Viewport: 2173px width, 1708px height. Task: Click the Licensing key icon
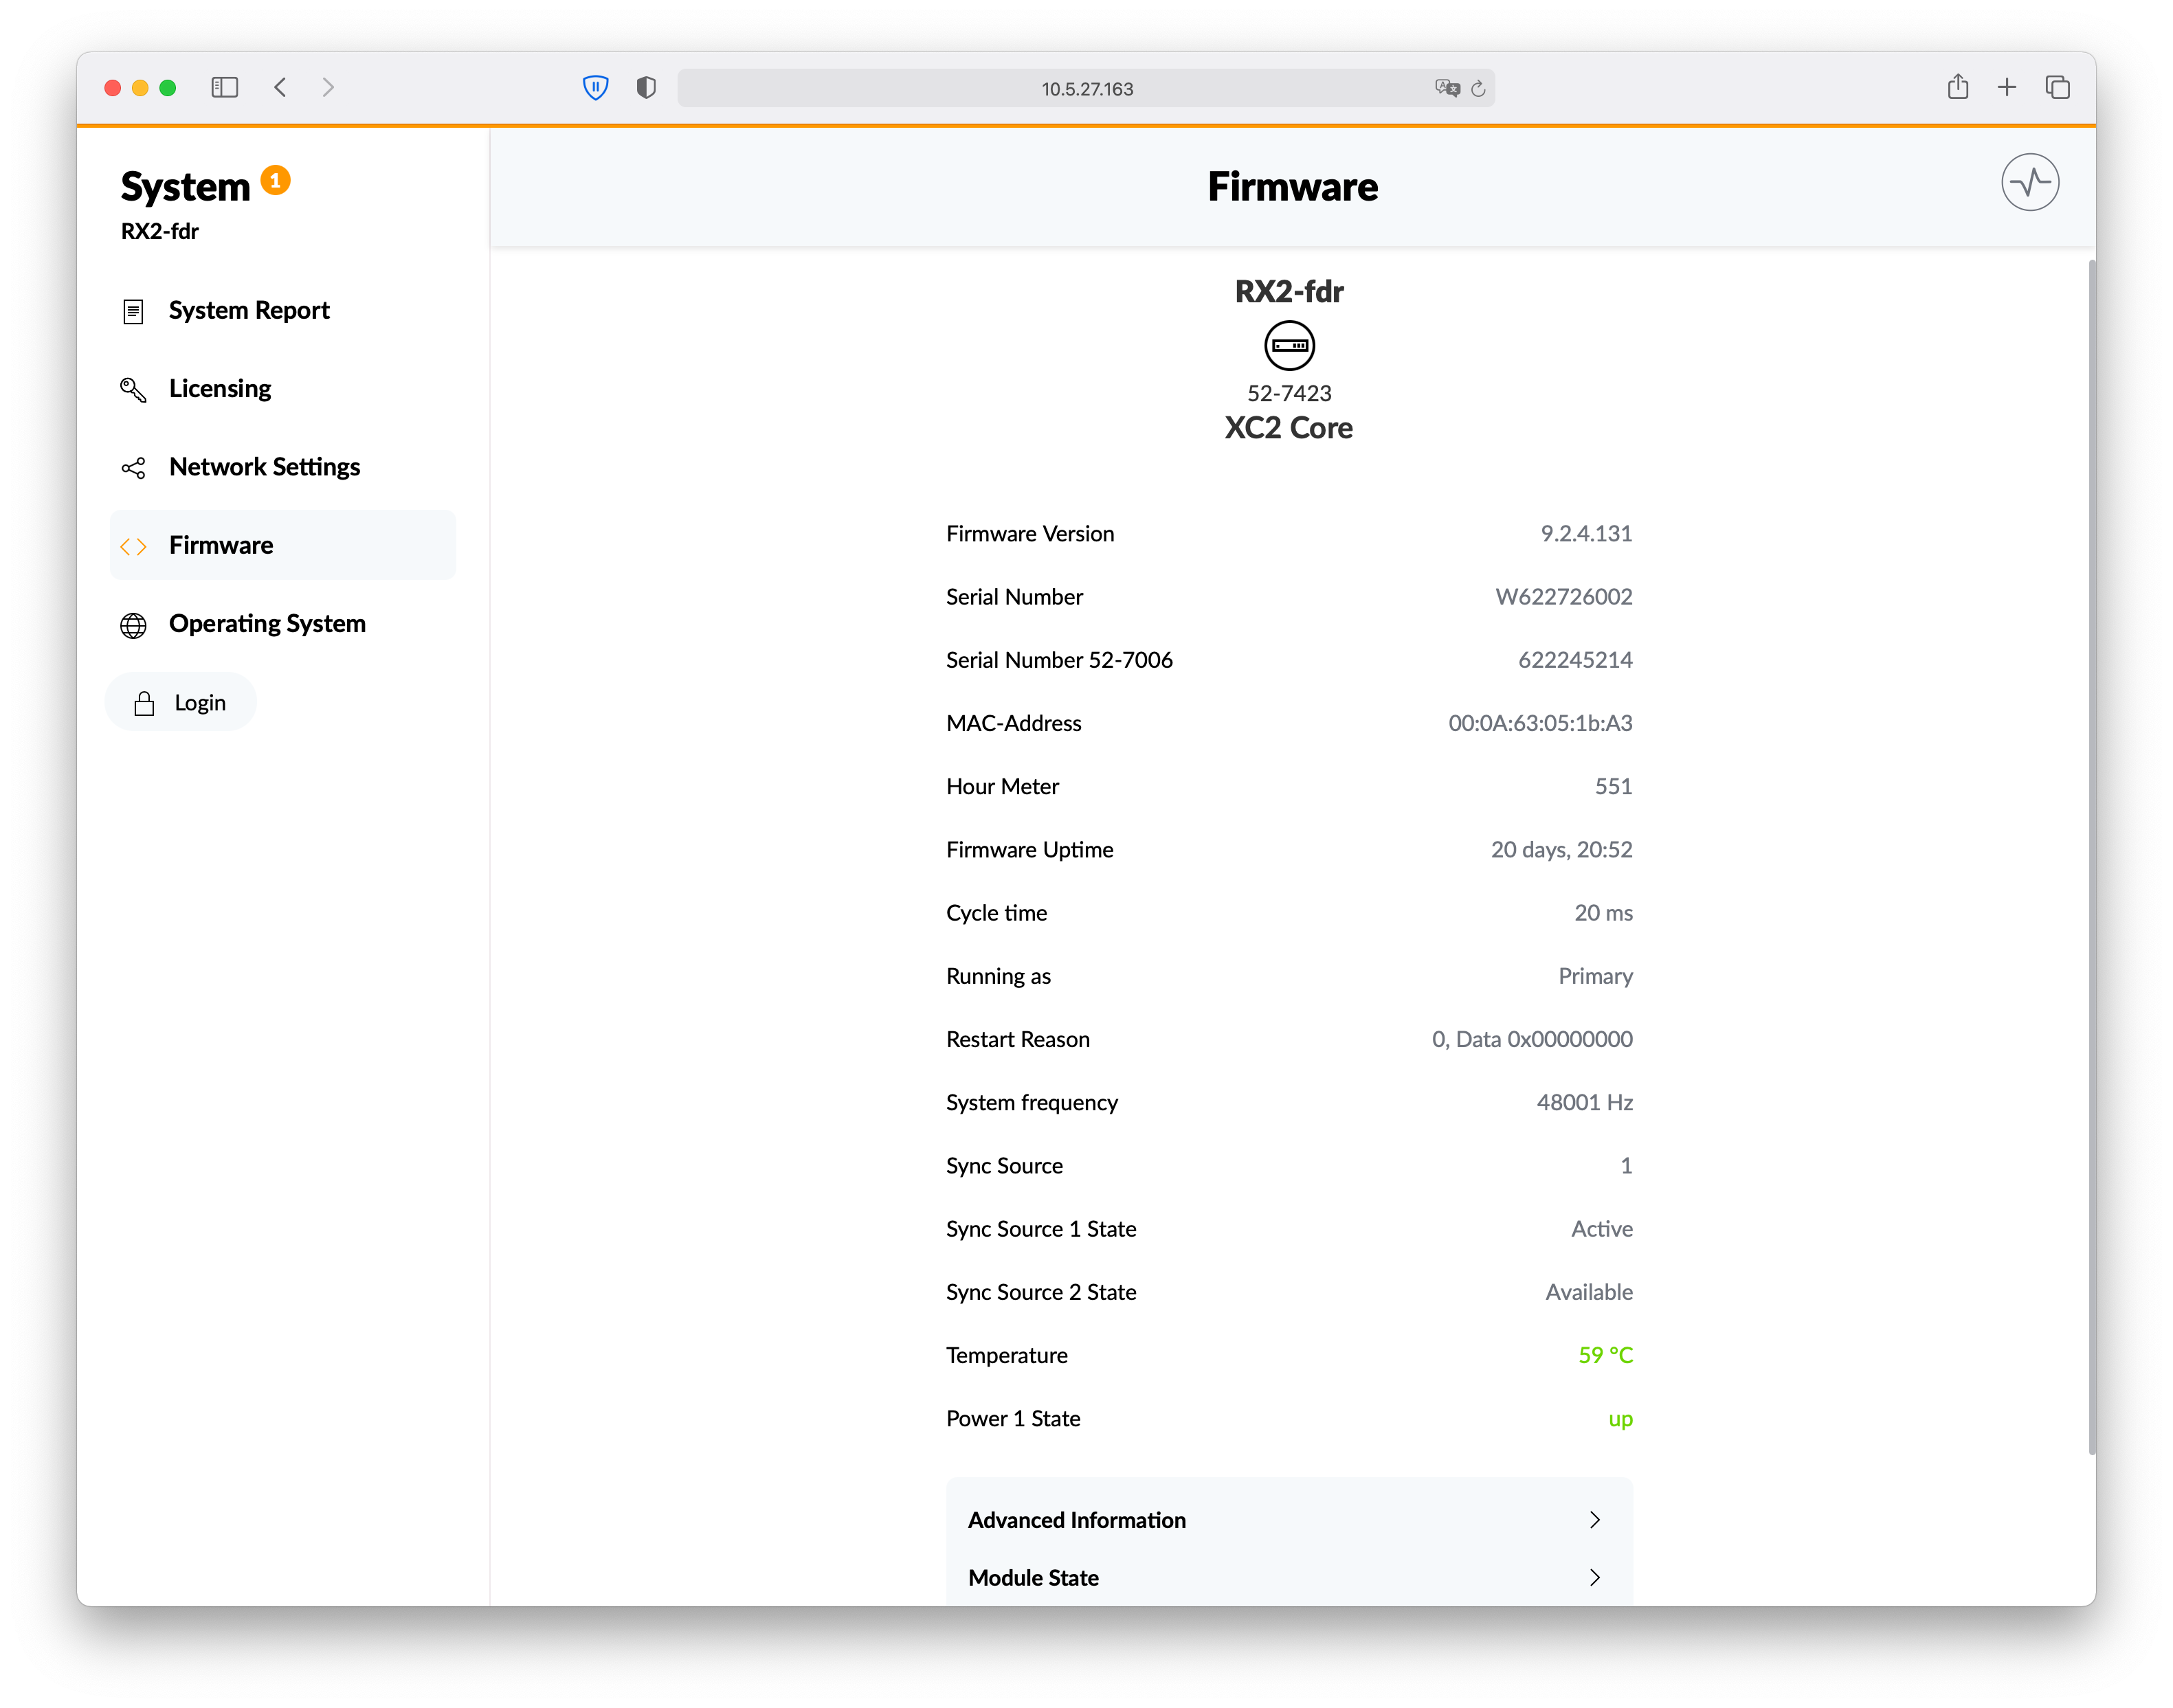pyautogui.click(x=133, y=389)
